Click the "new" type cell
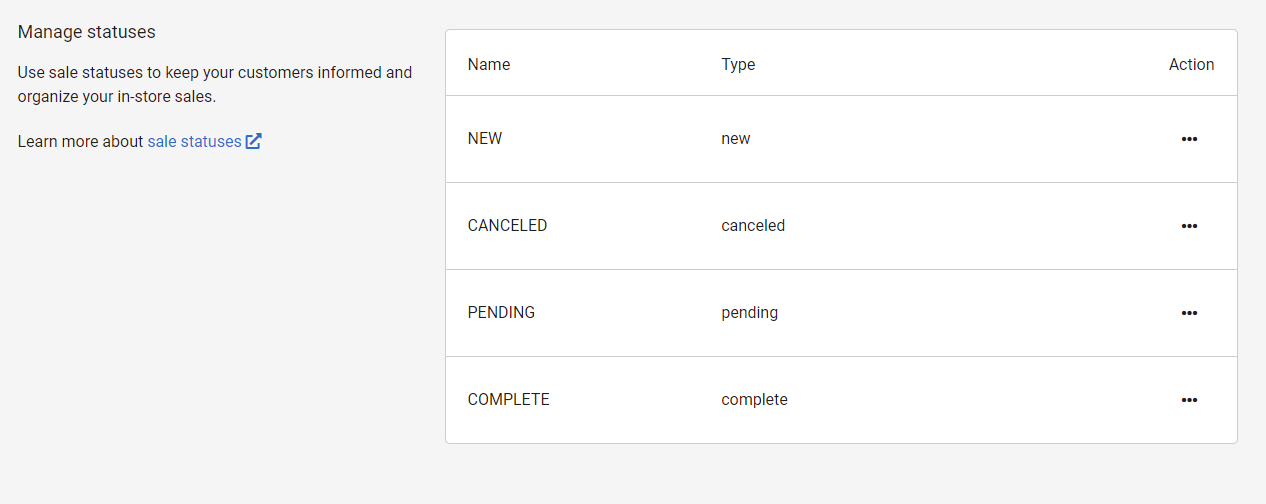1266x504 pixels. click(735, 139)
